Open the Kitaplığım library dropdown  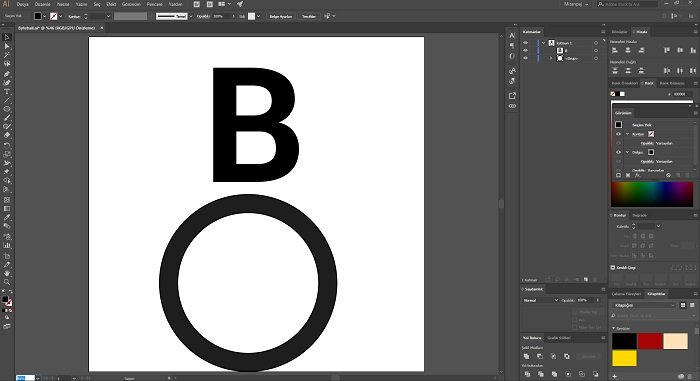pyautogui.click(x=644, y=305)
